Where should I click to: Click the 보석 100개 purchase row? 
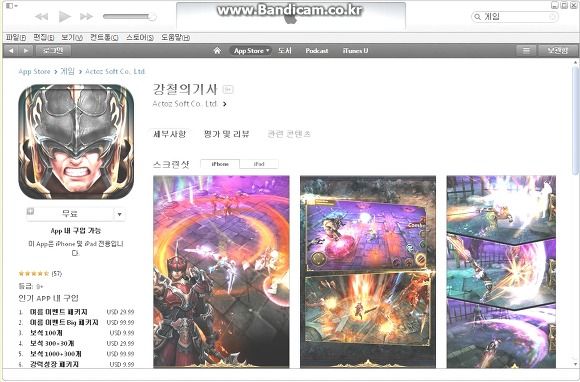point(76,333)
